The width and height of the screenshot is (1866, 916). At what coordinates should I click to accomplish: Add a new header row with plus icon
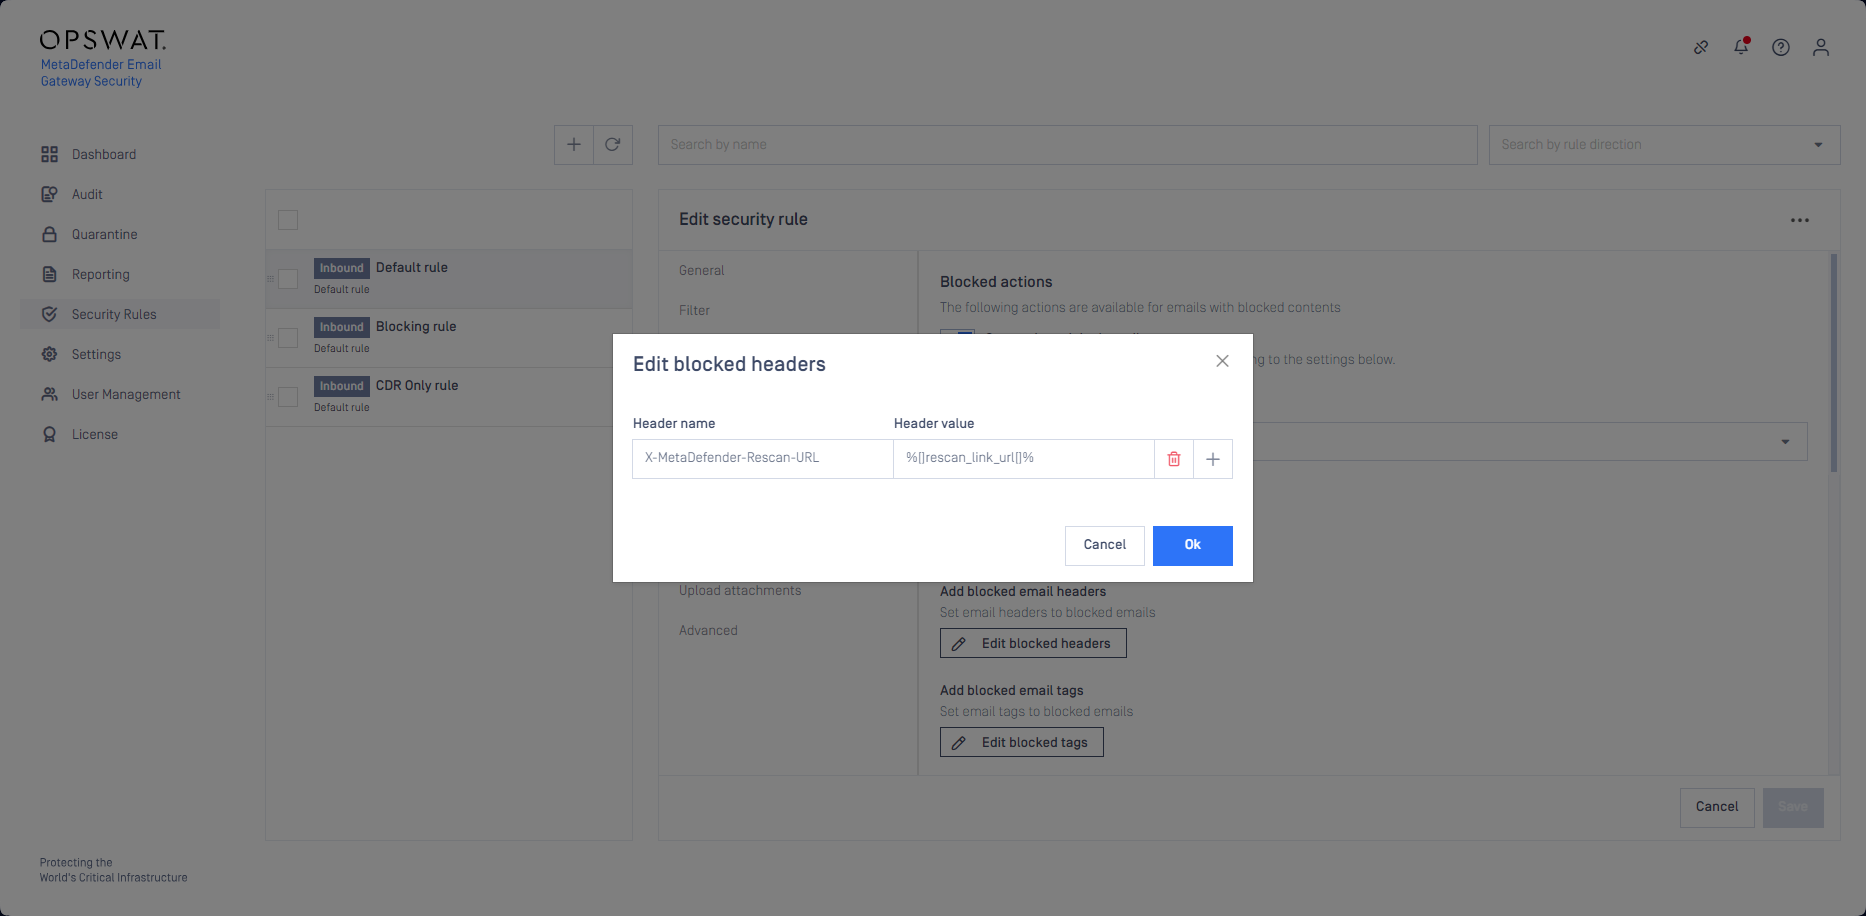[1213, 459]
